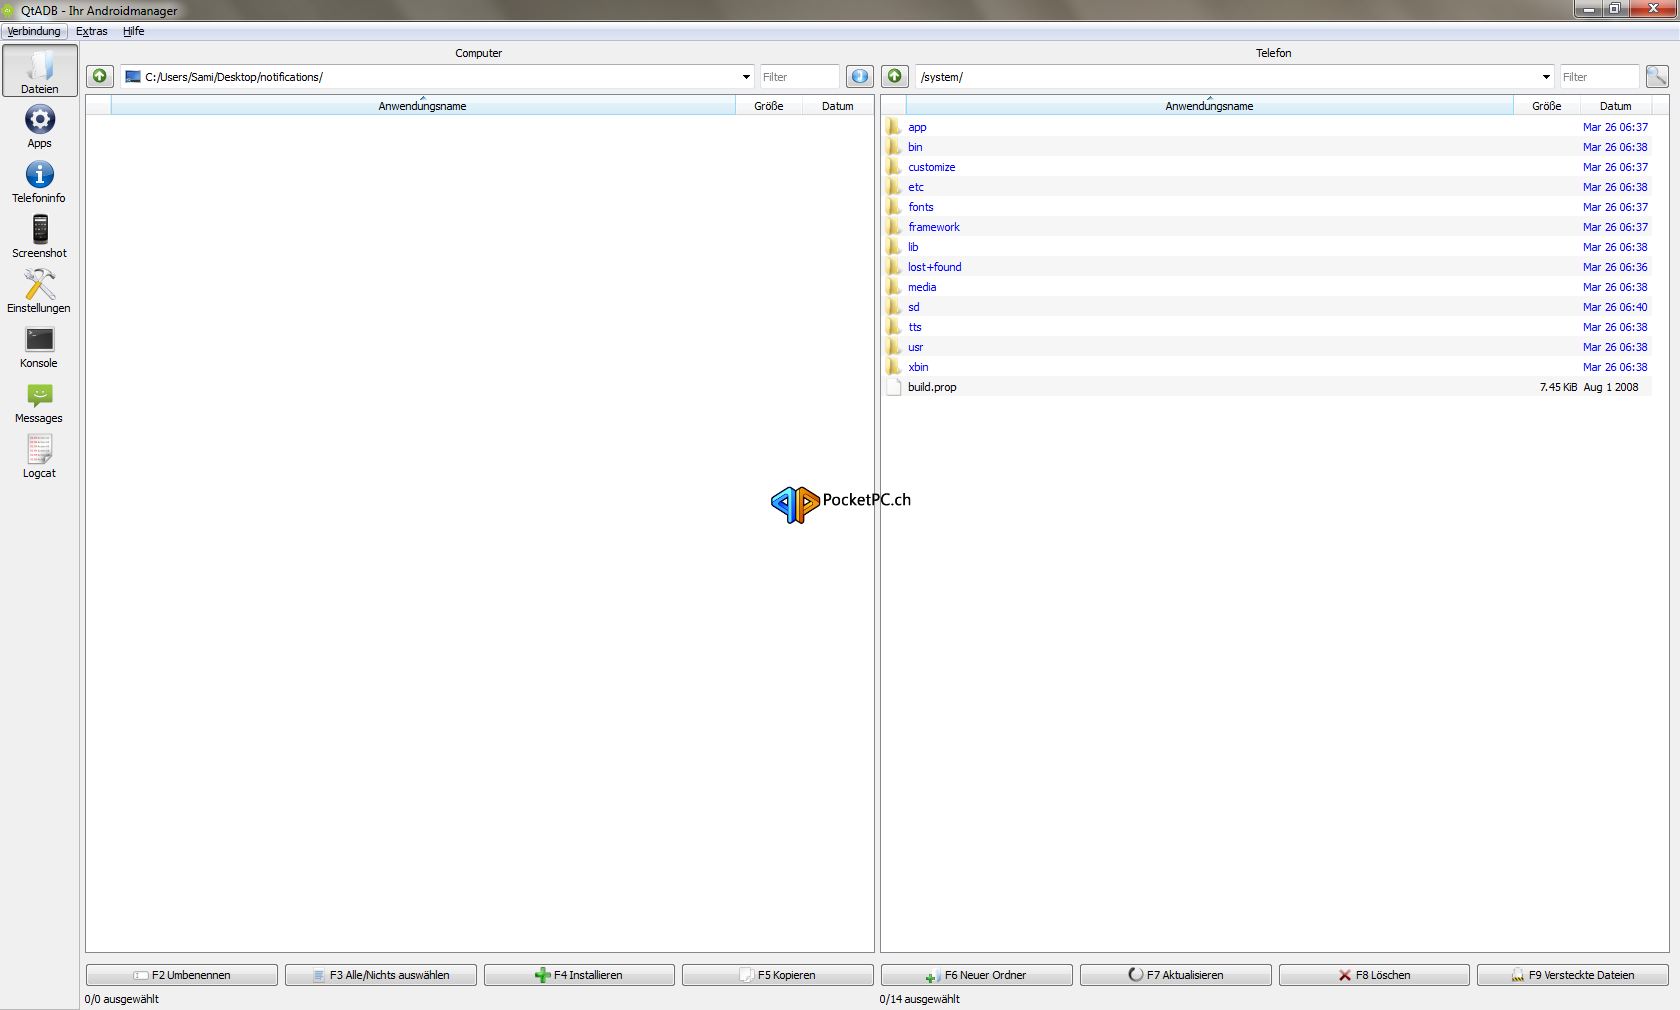Click the Mar 26 06:40 date cell
Viewport: 1680px width, 1010px height.
[x=1615, y=307]
